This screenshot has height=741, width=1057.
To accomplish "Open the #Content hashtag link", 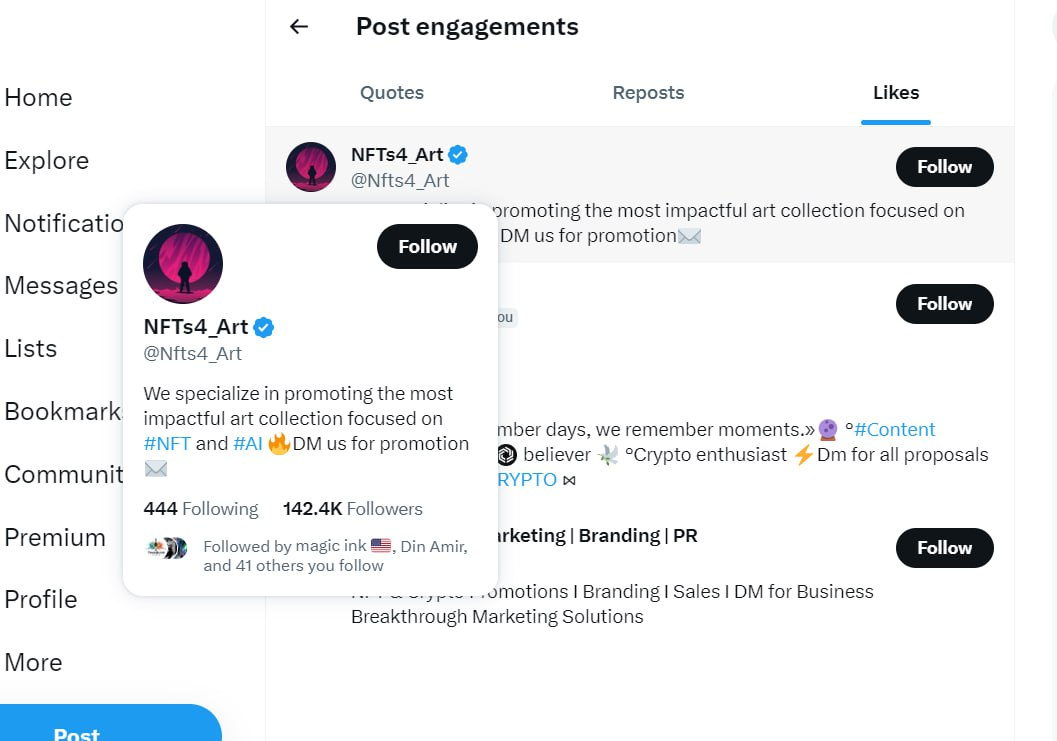I will 895,430.
